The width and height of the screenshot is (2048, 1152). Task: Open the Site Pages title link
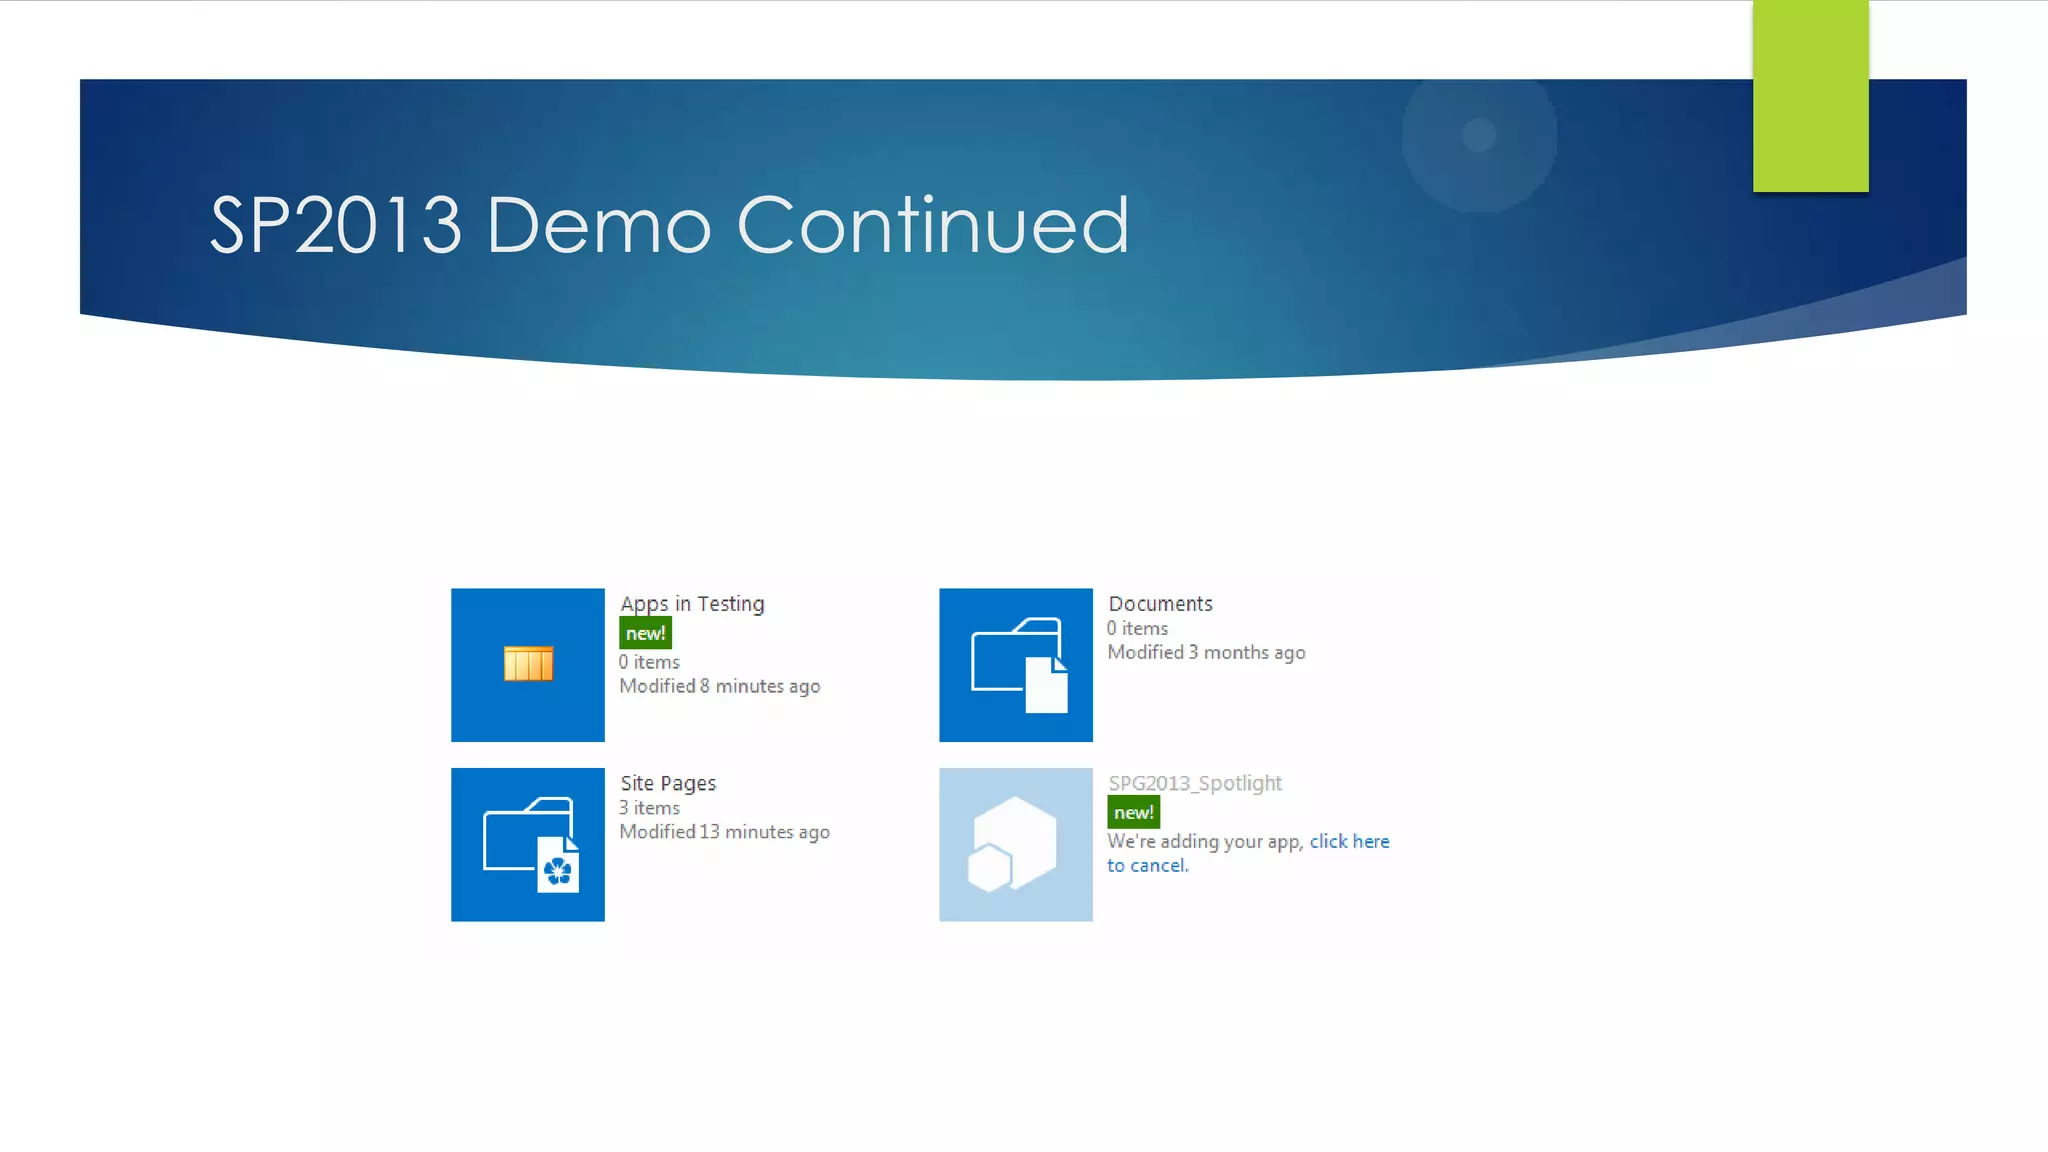tap(668, 783)
